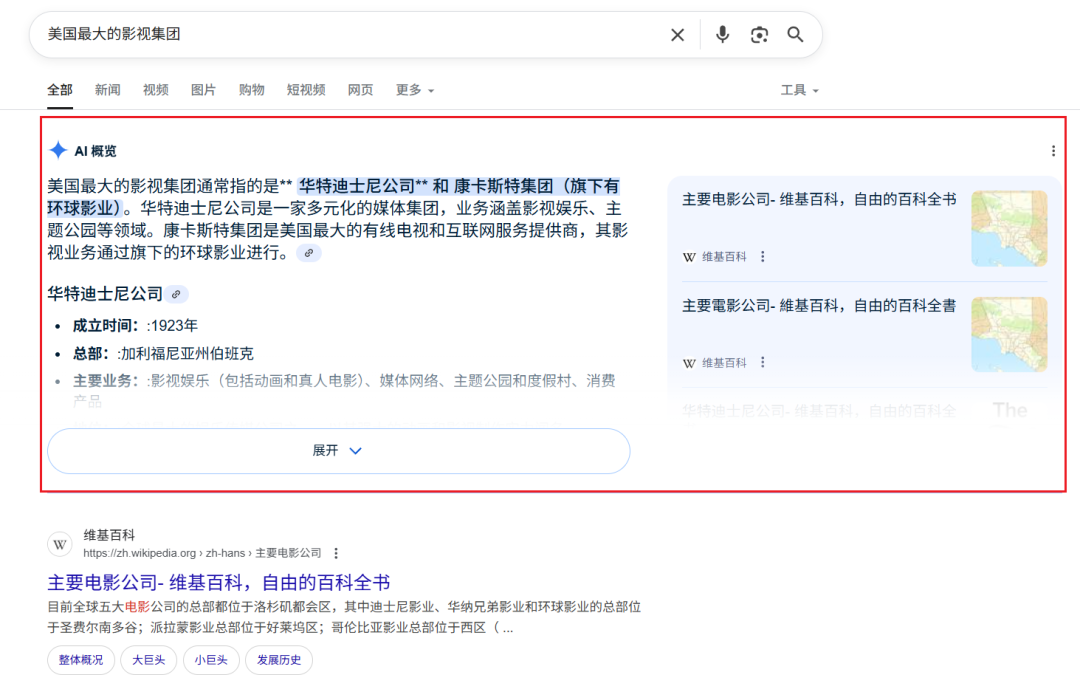Click map thumbnail on 主要电影公司 card

(x=1009, y=229)
